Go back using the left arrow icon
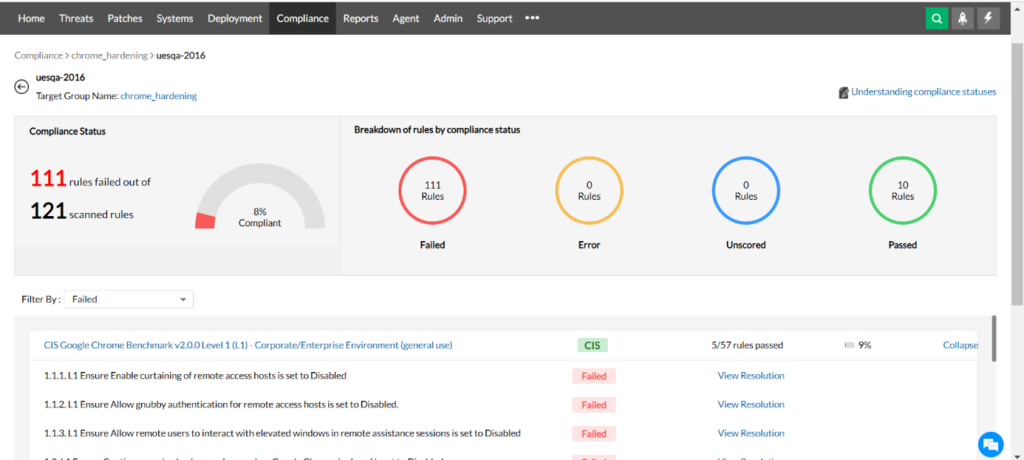The width and height of the screenshot is (1024, 460). point(22,87)
